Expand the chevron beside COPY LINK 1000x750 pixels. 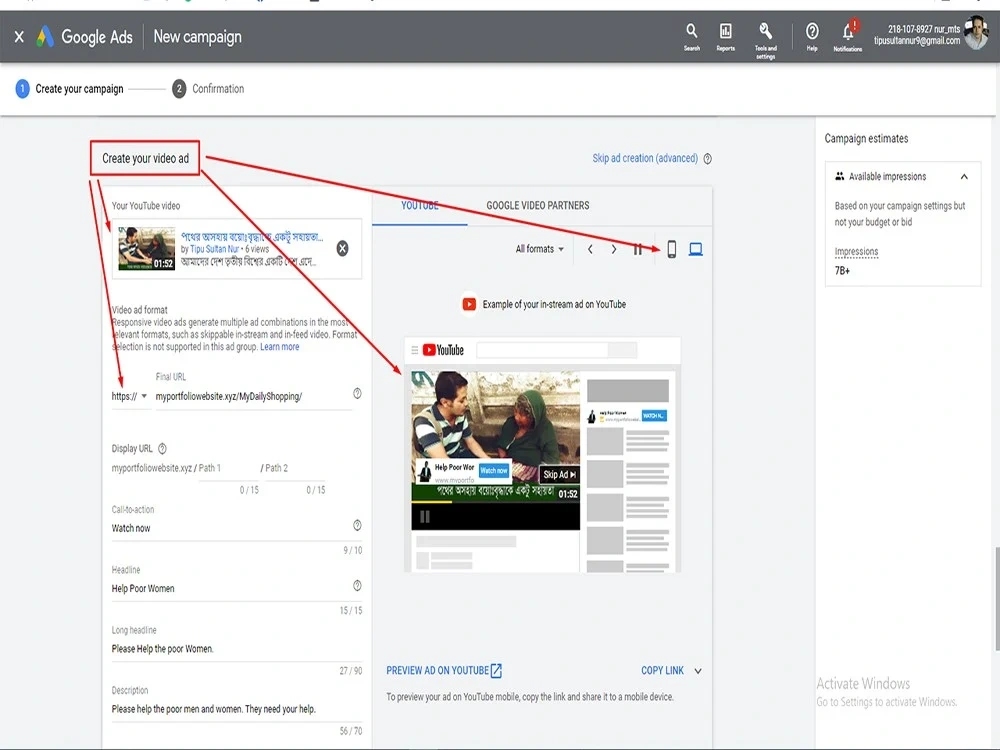(698, 671)
